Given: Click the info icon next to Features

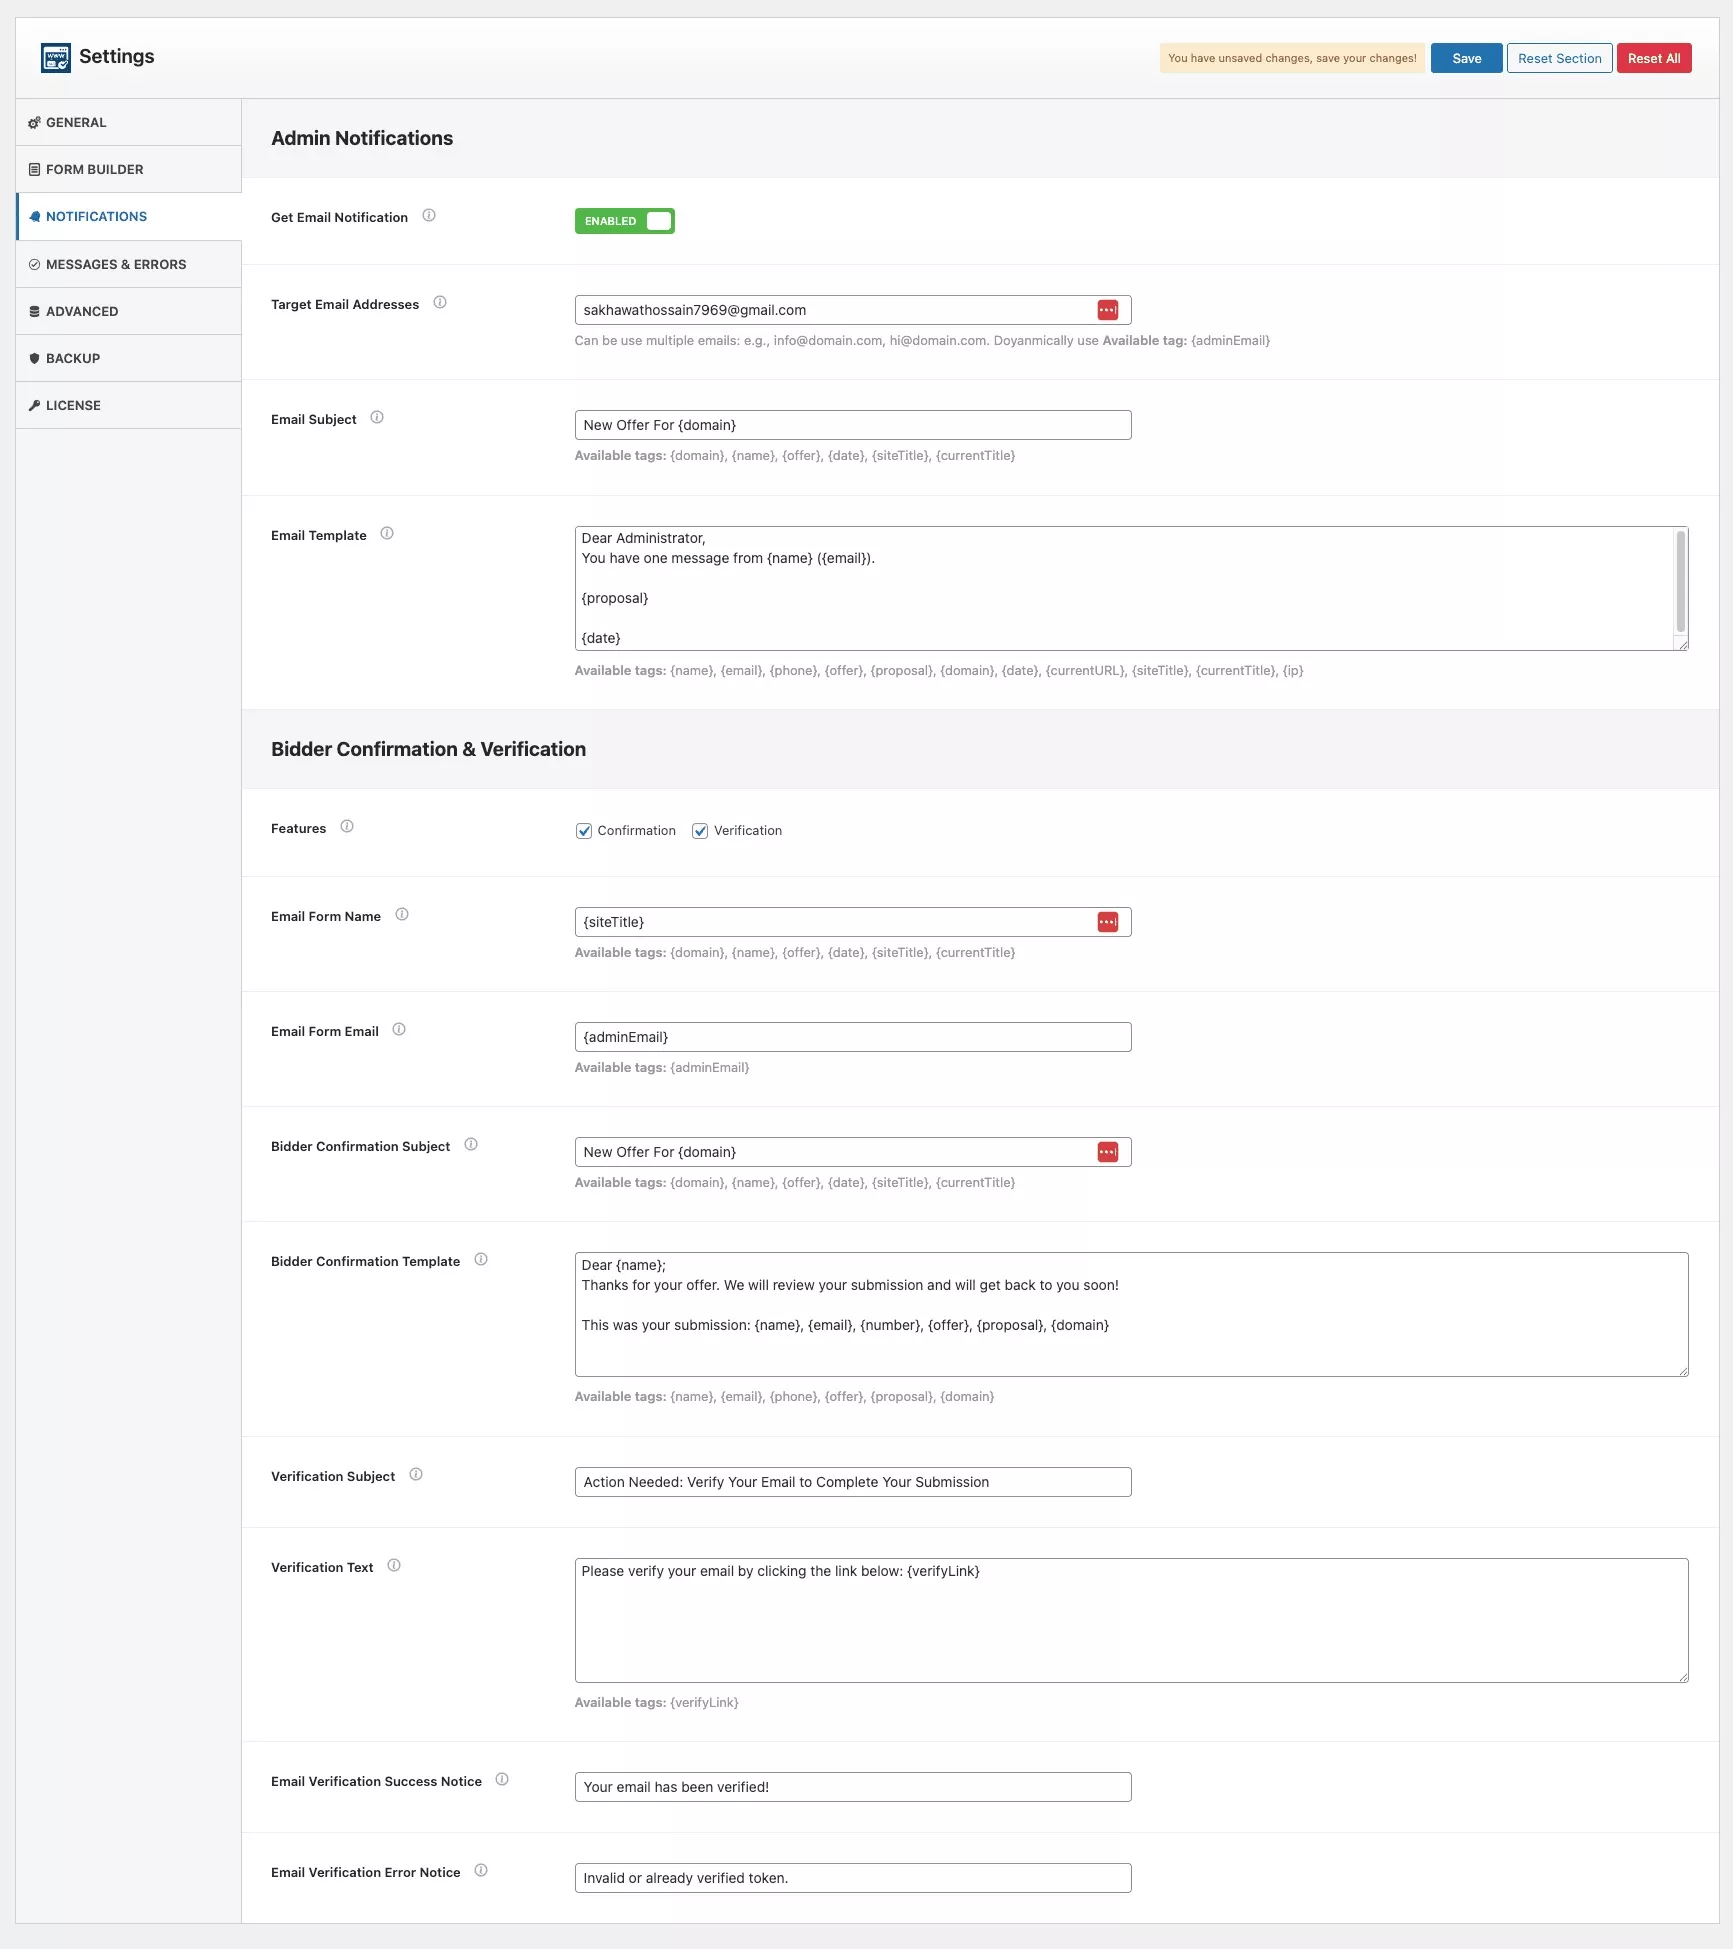Looking at the screenshot, I should coord(347,827).
